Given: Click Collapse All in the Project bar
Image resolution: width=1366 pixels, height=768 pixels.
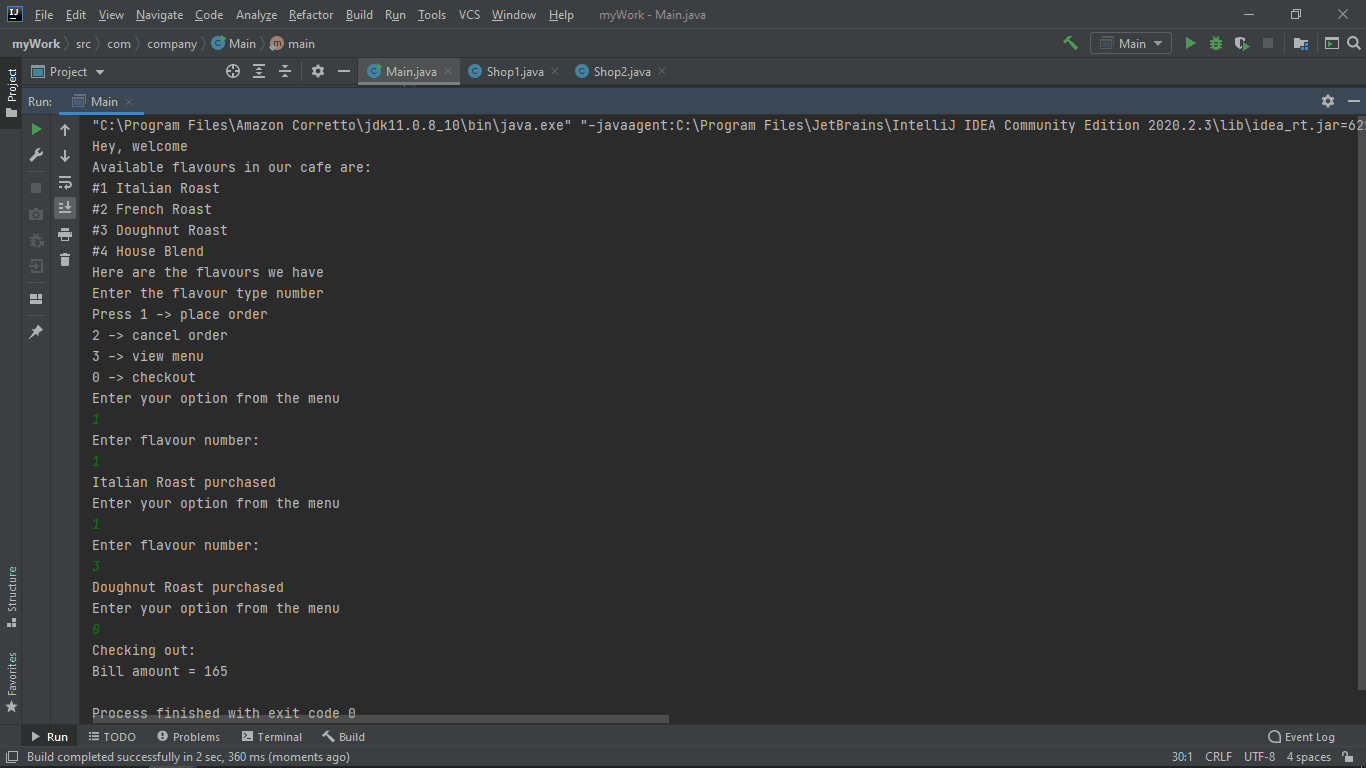Looking at the screenshot, I should 285,71.
